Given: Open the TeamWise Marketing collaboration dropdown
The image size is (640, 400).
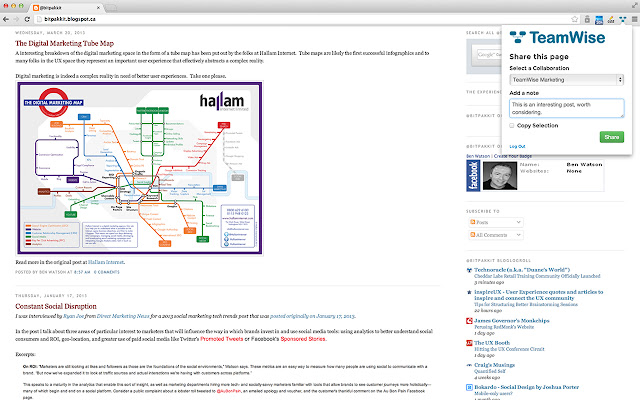Looking at the screenshot, I should [x=567, y=80].
